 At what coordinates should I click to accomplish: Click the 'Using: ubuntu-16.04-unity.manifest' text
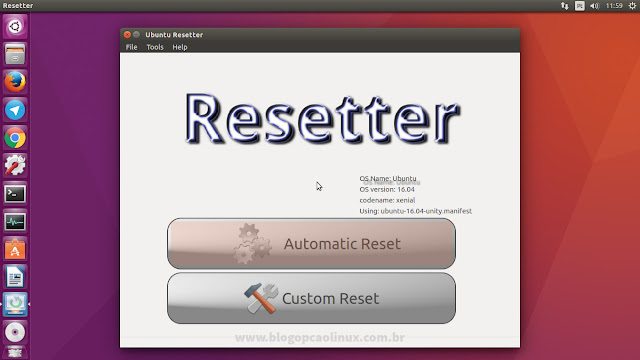(416, 211)
